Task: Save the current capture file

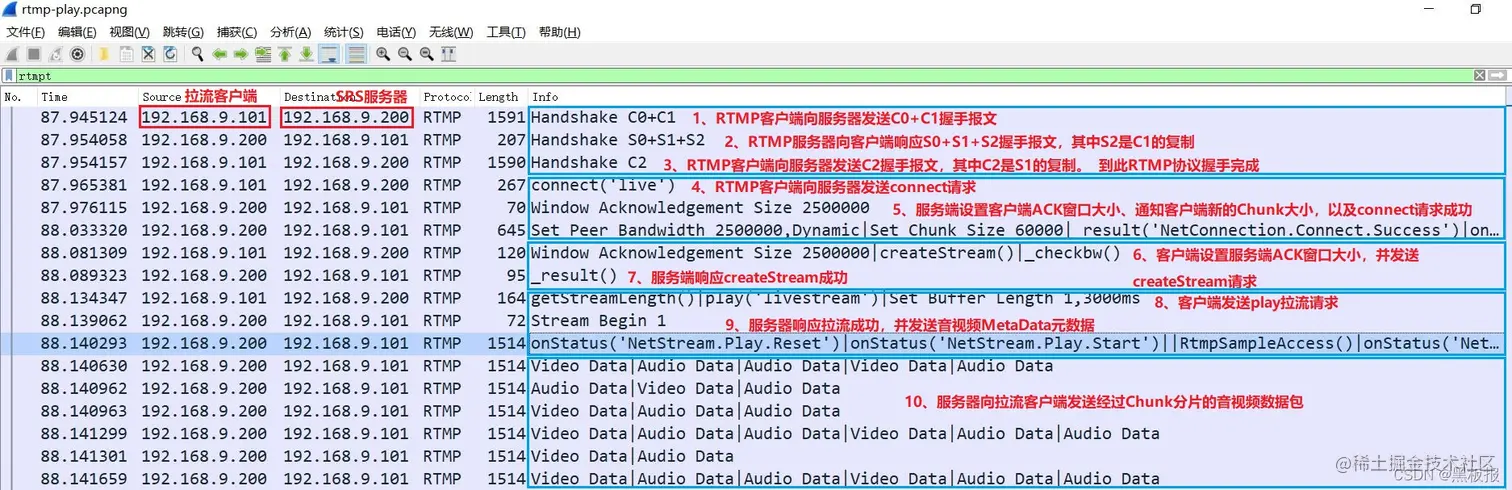Action: (x=127, y=54)
